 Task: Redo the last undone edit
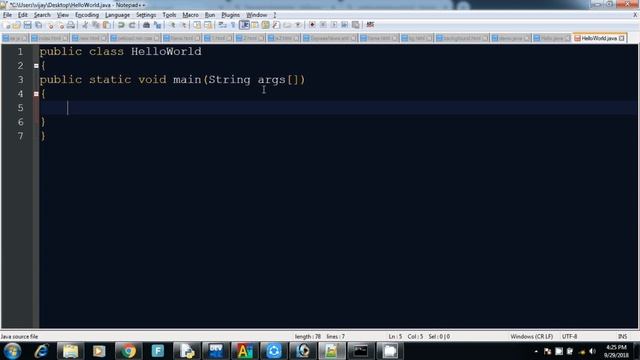pyautogui.click(x=132, y=25)
